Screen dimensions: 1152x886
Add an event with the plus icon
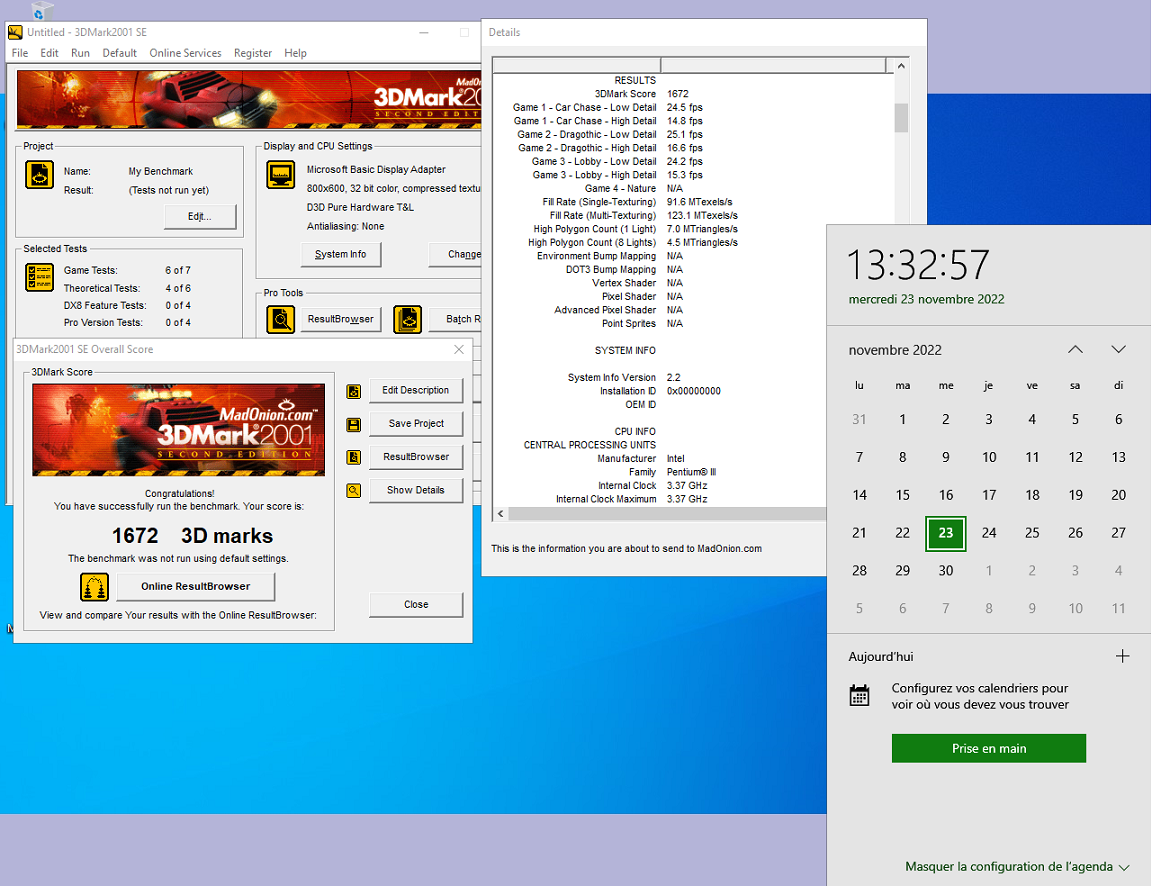click(1122, 656)
